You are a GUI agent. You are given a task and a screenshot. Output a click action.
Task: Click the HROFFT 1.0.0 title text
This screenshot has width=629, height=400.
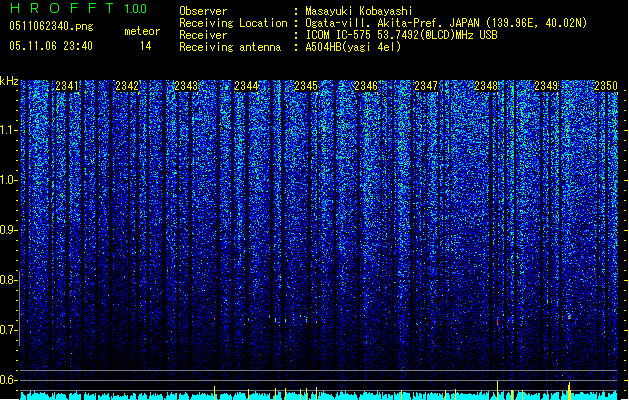point(79,8)
